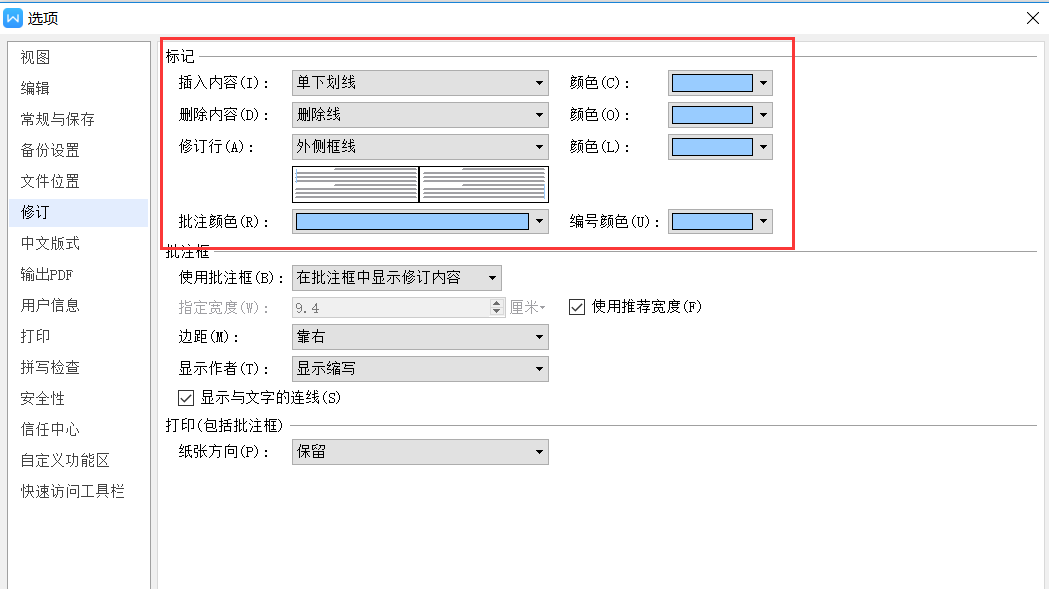Image resolution: width=1049 pixels, height=589 pixels.
Task: Expand the 边距 dropdown set to 靠右
Action: point(420,338)
